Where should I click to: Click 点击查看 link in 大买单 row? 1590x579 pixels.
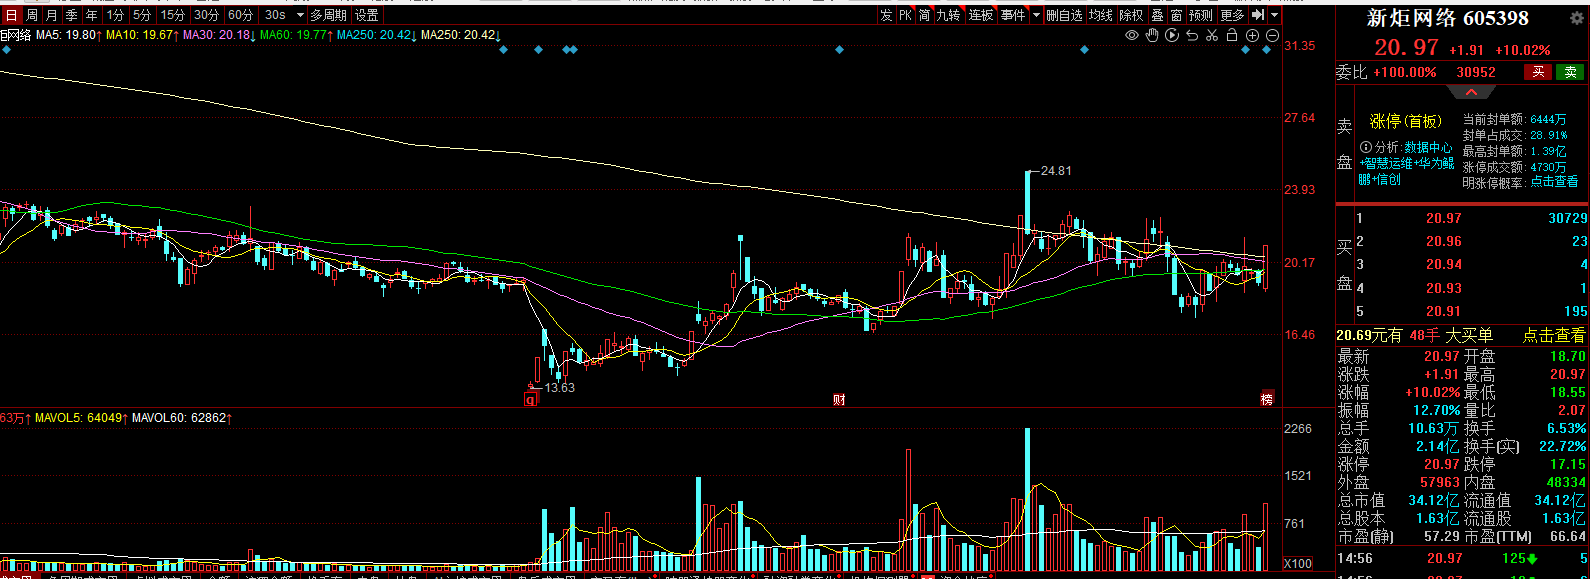(1554, 335)
